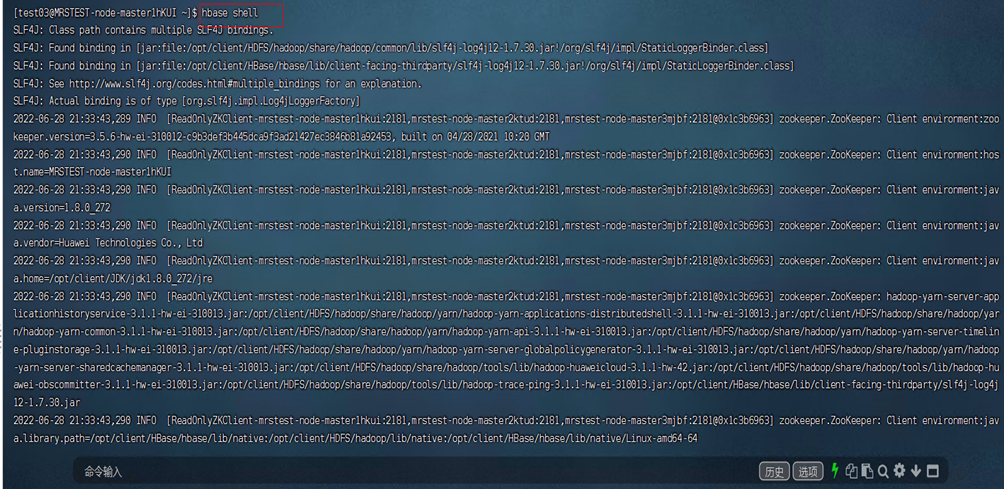Click the copy icon in command bar
Viewport: 1004px width, 489px height.
click(x=851, y=471)
